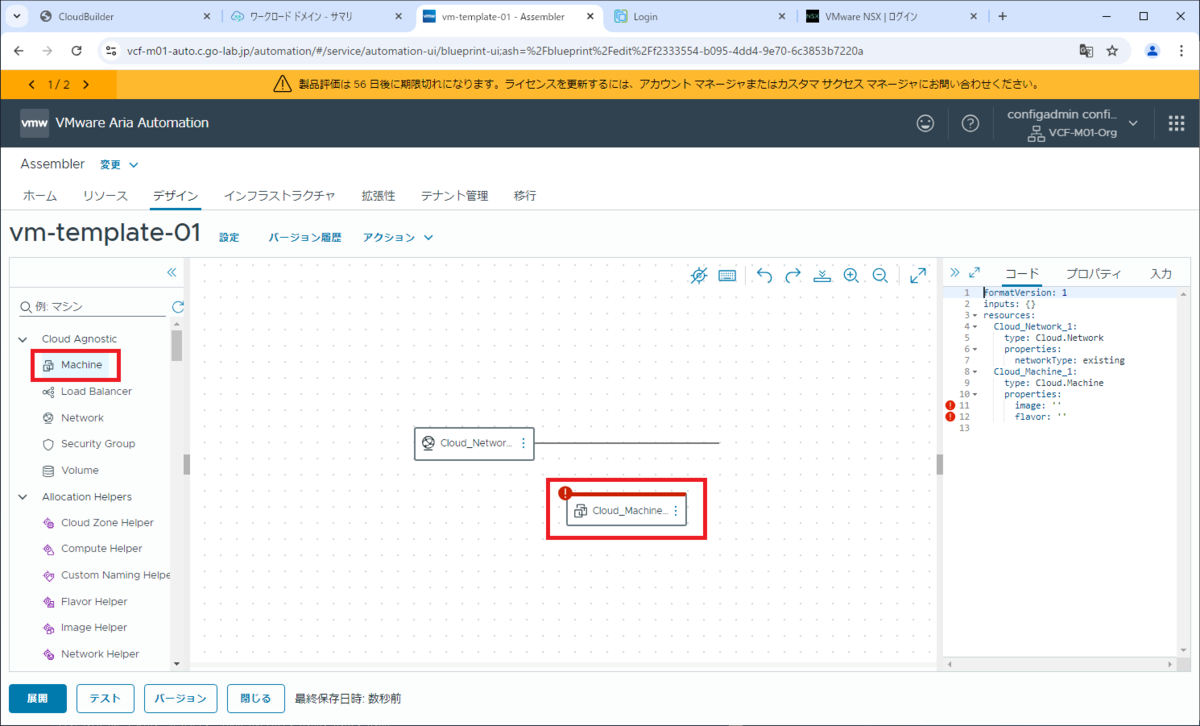Click the テスト button
This screenshot has height=726, width=1200.
[105, 698]
